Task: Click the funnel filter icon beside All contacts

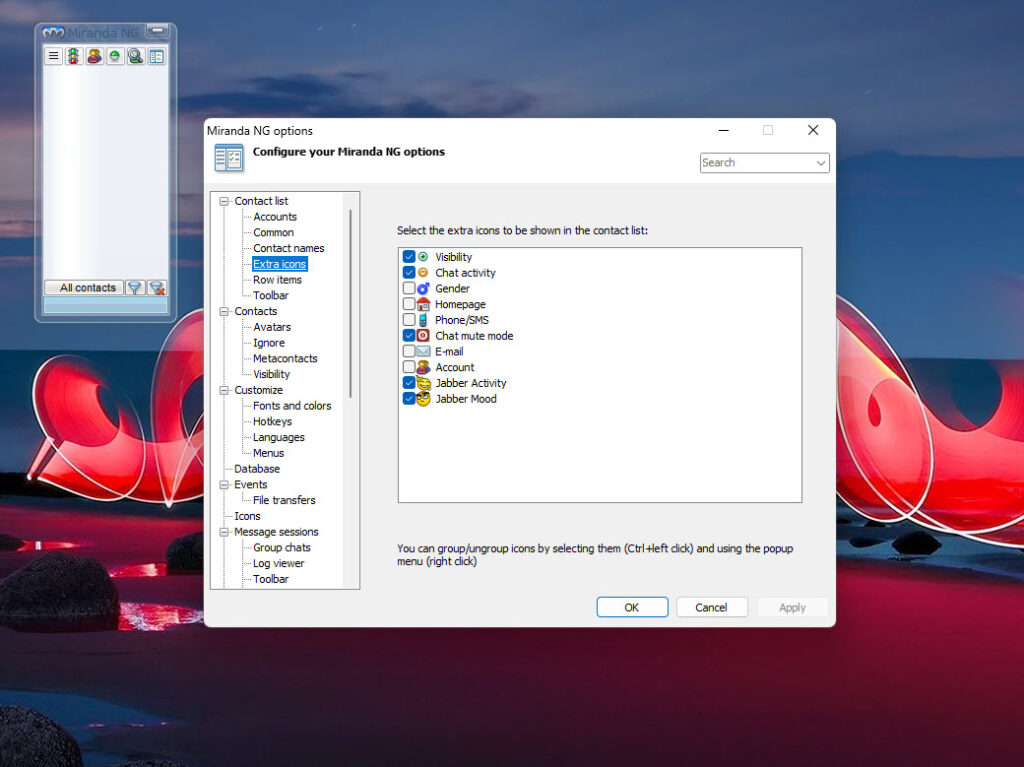Action: (135, 287)
